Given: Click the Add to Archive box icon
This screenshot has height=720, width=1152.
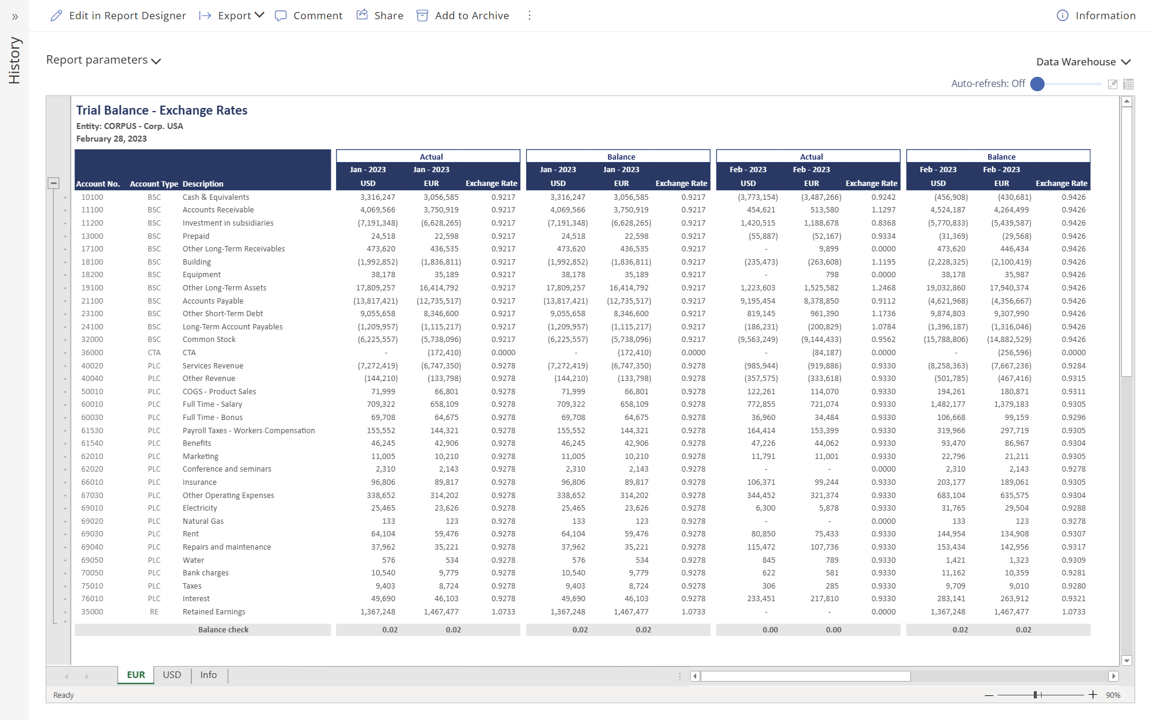Looking at the screenshot, I should (422, 16).
